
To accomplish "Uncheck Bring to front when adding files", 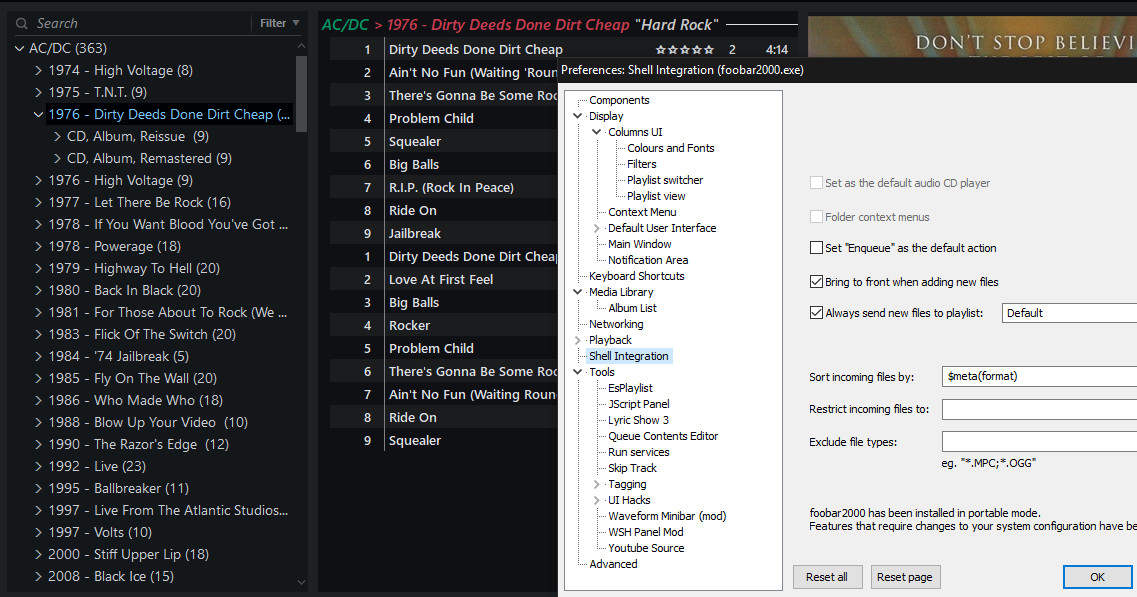I will 816,282.
